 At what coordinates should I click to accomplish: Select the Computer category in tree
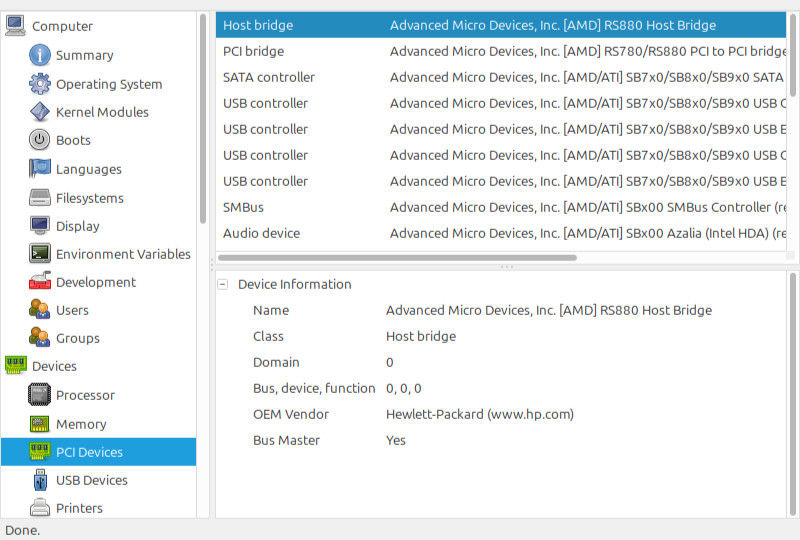(x=63, y=26)
